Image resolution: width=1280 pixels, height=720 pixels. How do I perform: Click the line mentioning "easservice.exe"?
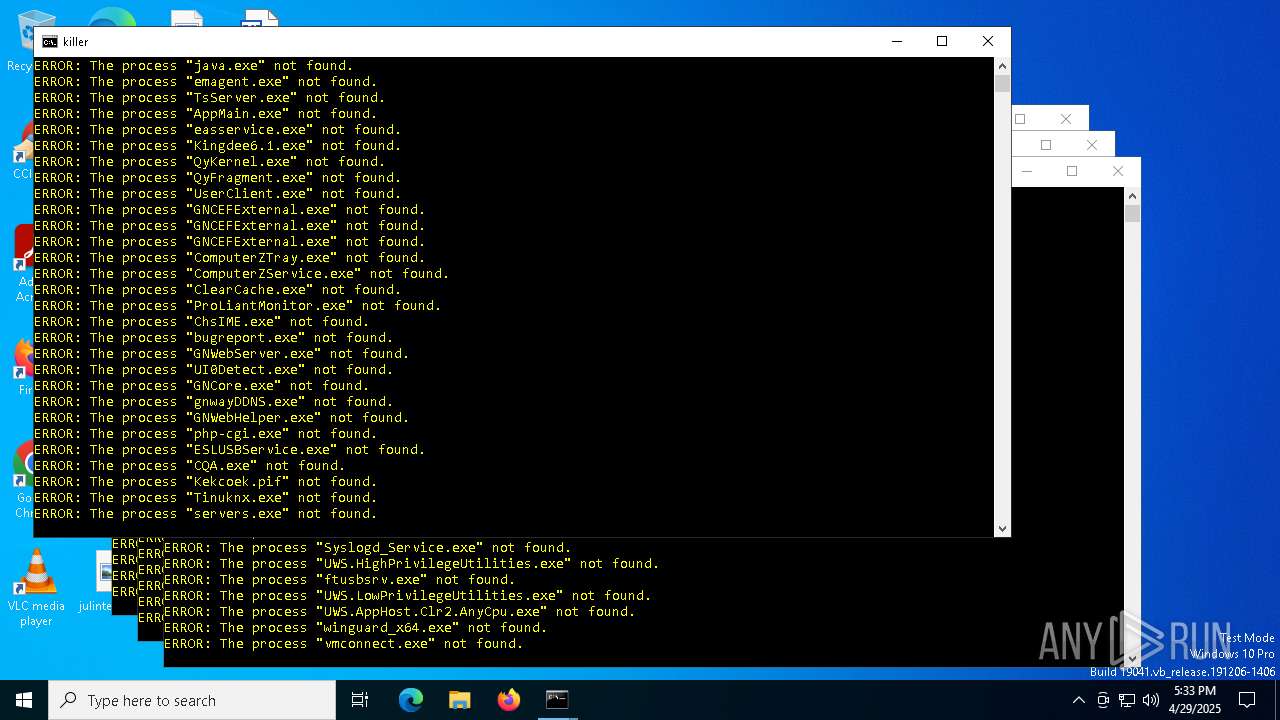(218, 130)
